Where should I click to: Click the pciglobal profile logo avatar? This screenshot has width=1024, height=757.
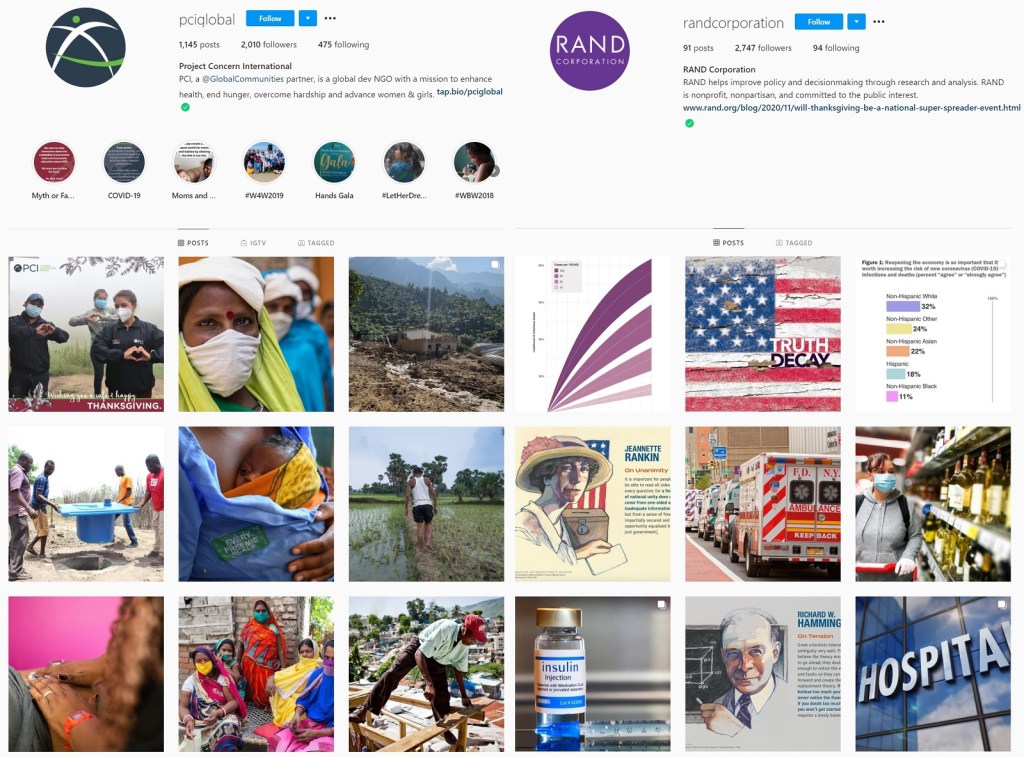point(86,48)
